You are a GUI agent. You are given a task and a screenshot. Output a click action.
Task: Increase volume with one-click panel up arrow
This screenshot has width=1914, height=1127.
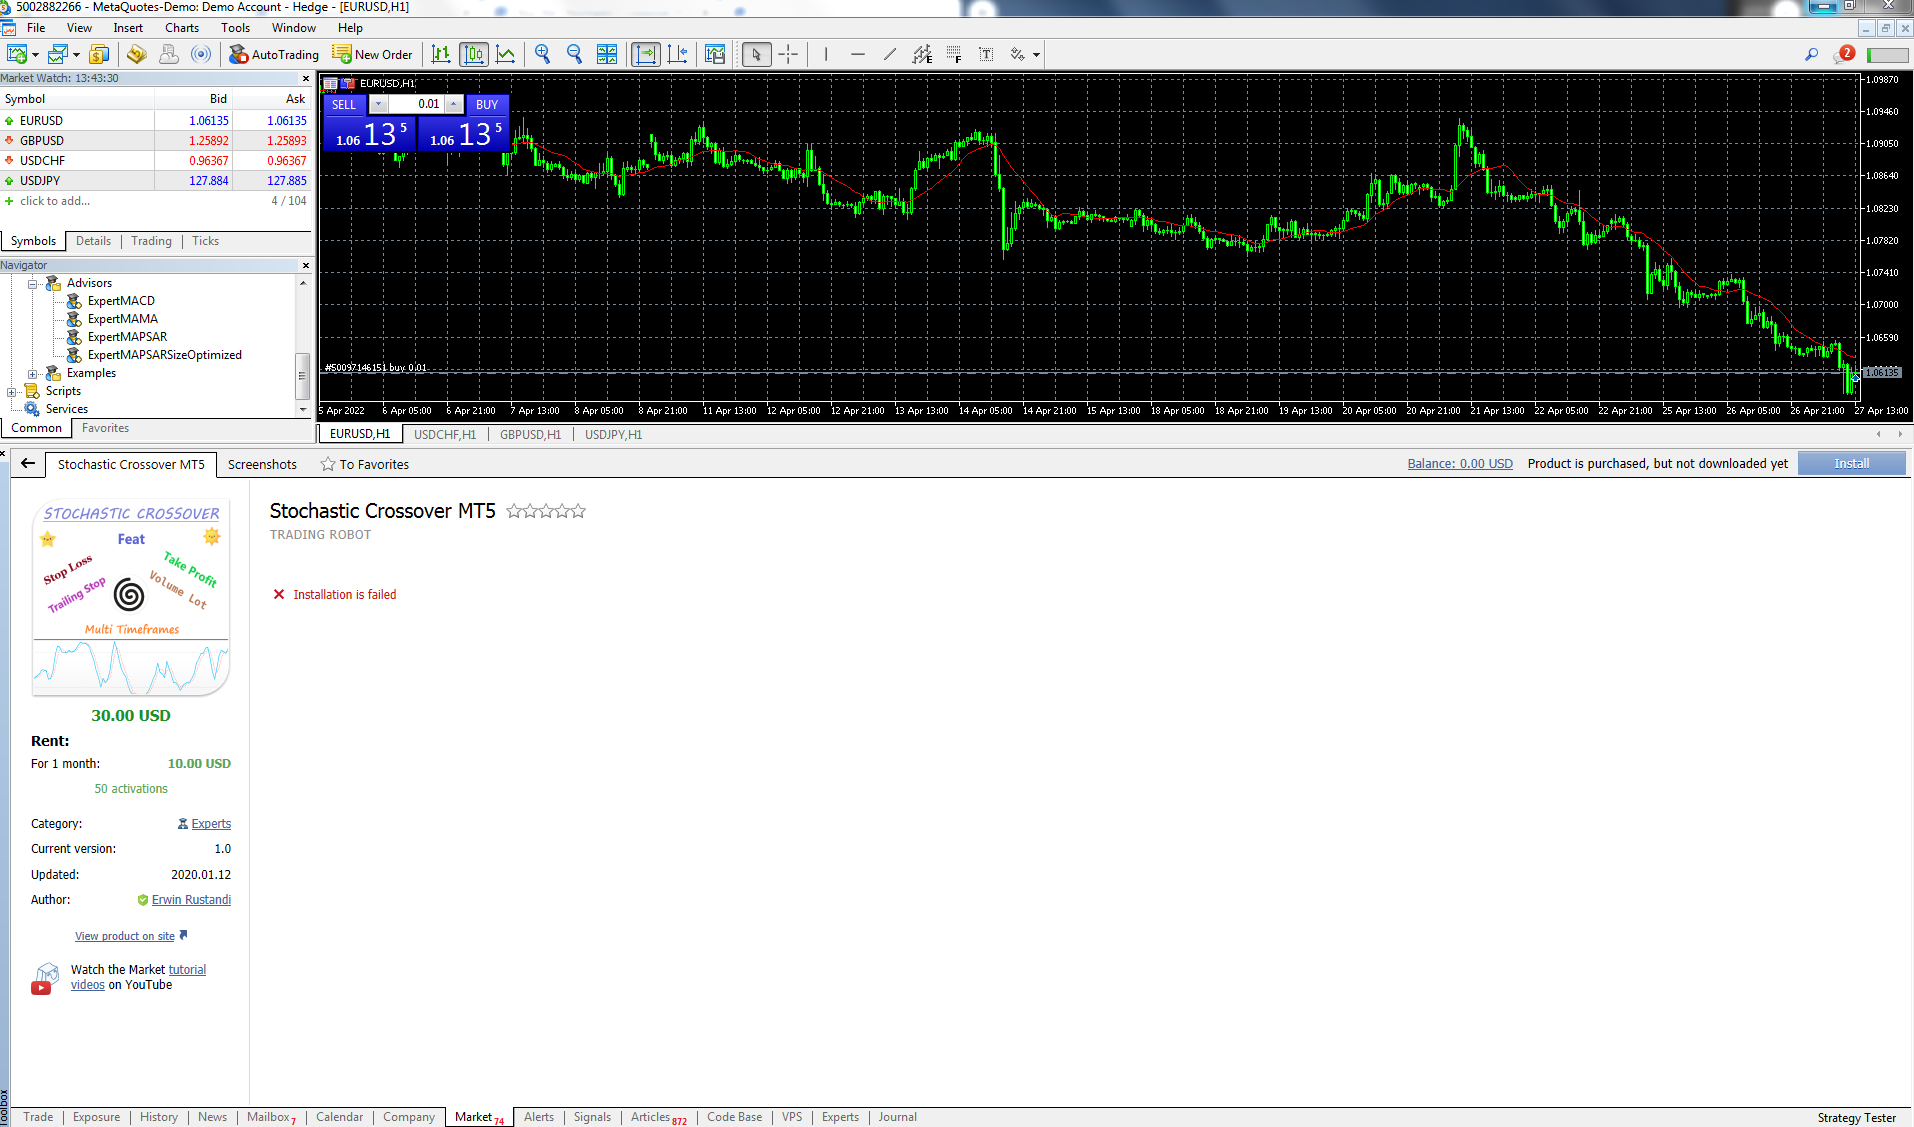pyautogui.click(x=454, y=104)
